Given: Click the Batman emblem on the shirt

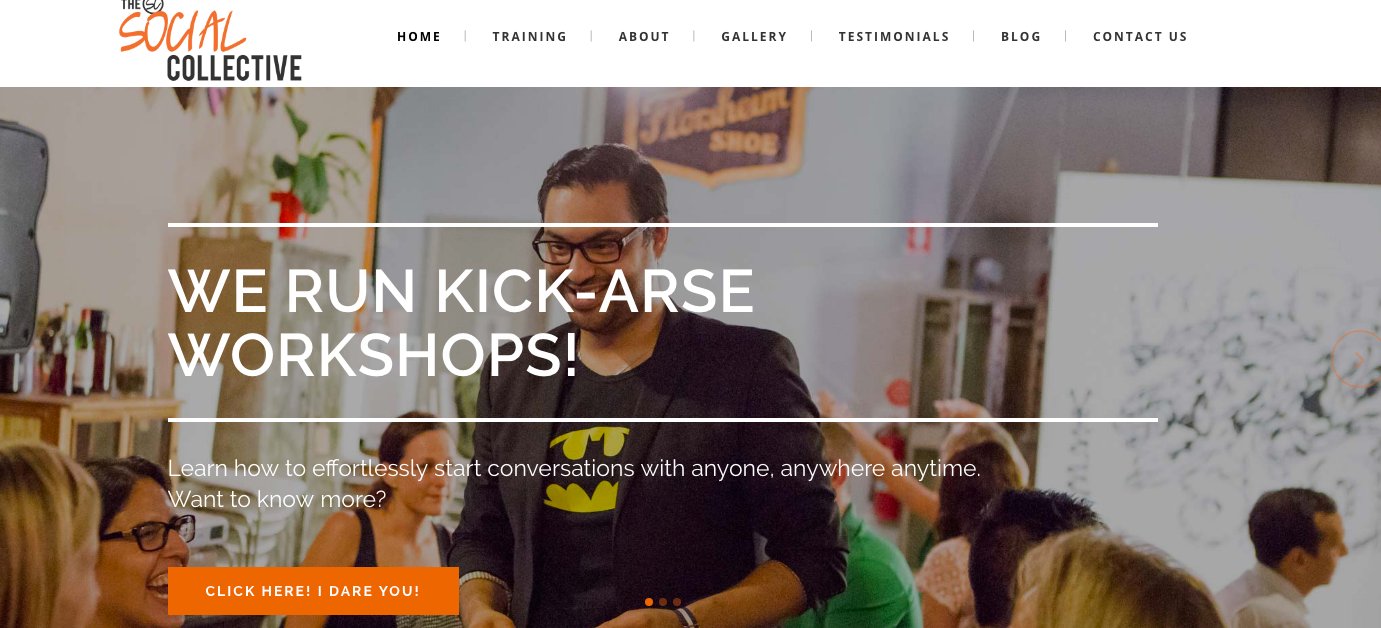Looking at the screenshot, I should pyautogui.click(x=589, y=468).
